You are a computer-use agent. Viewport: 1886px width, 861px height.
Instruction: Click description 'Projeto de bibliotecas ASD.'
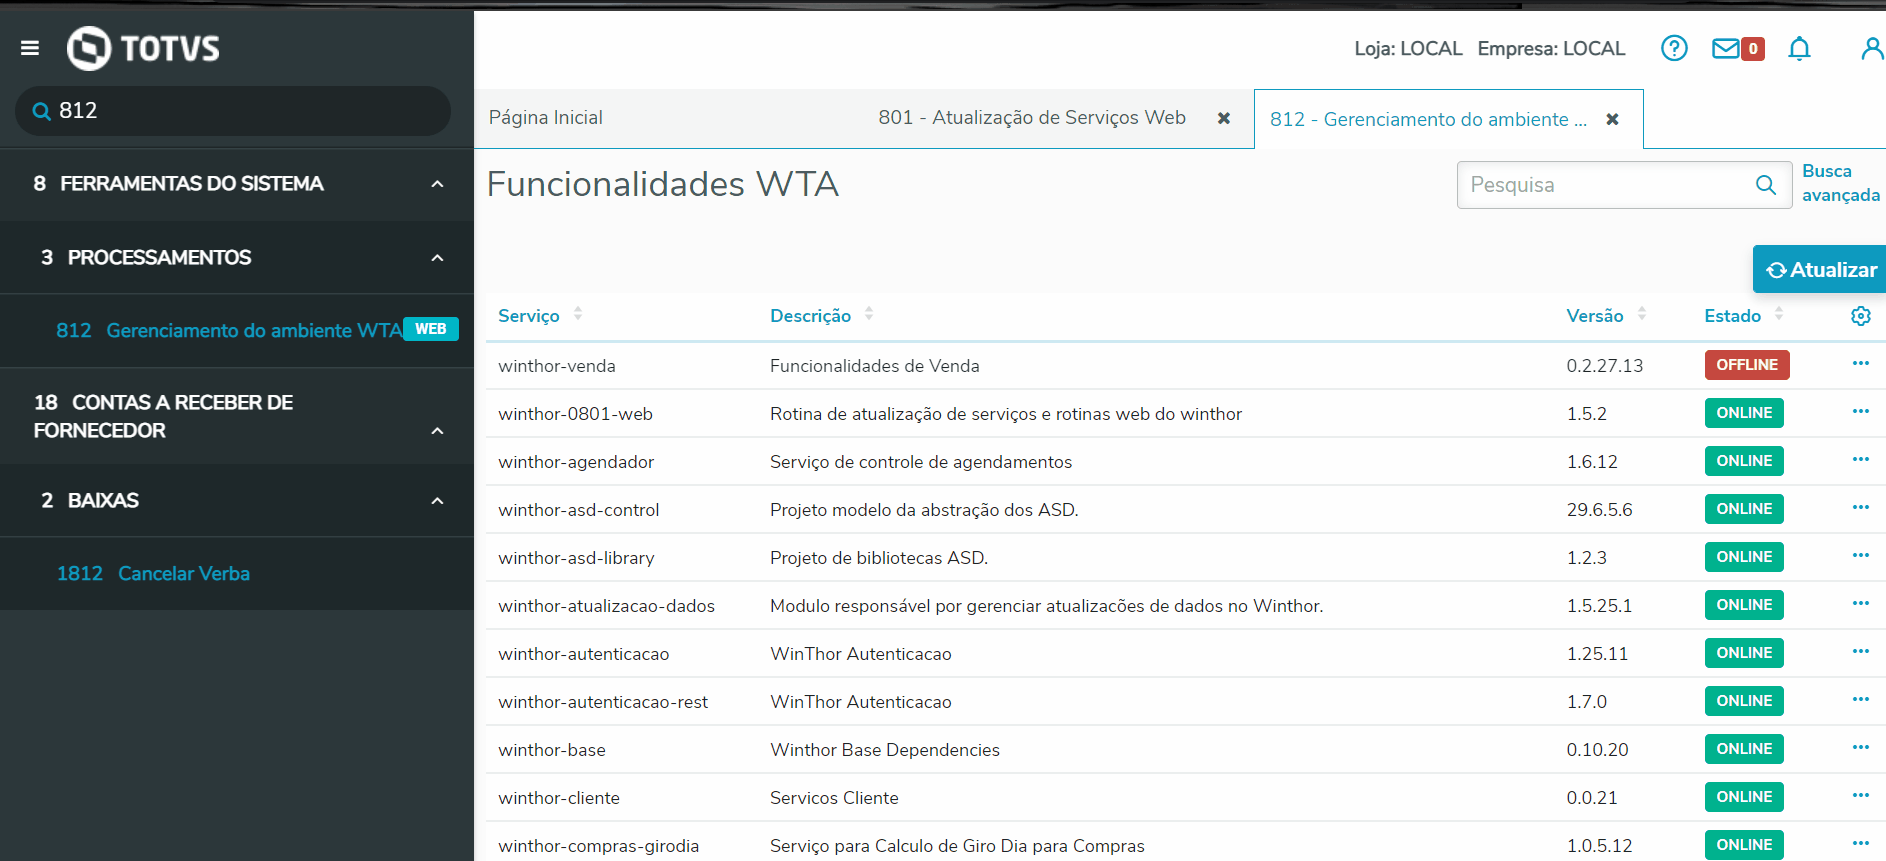pos(879,558)
